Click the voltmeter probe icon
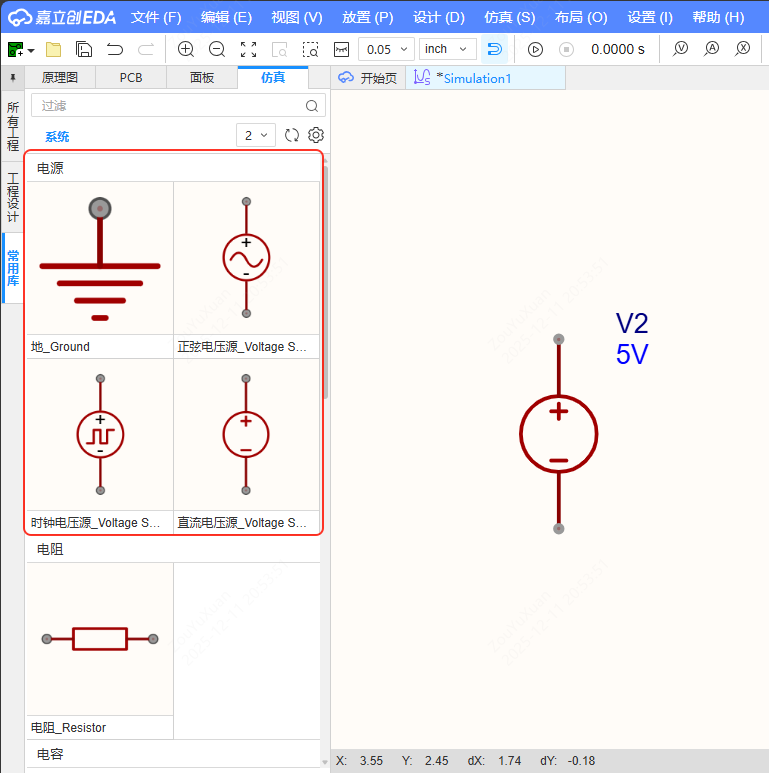This screenshot has width=769, height=773. pyautogui.click(x=681, y=48)
